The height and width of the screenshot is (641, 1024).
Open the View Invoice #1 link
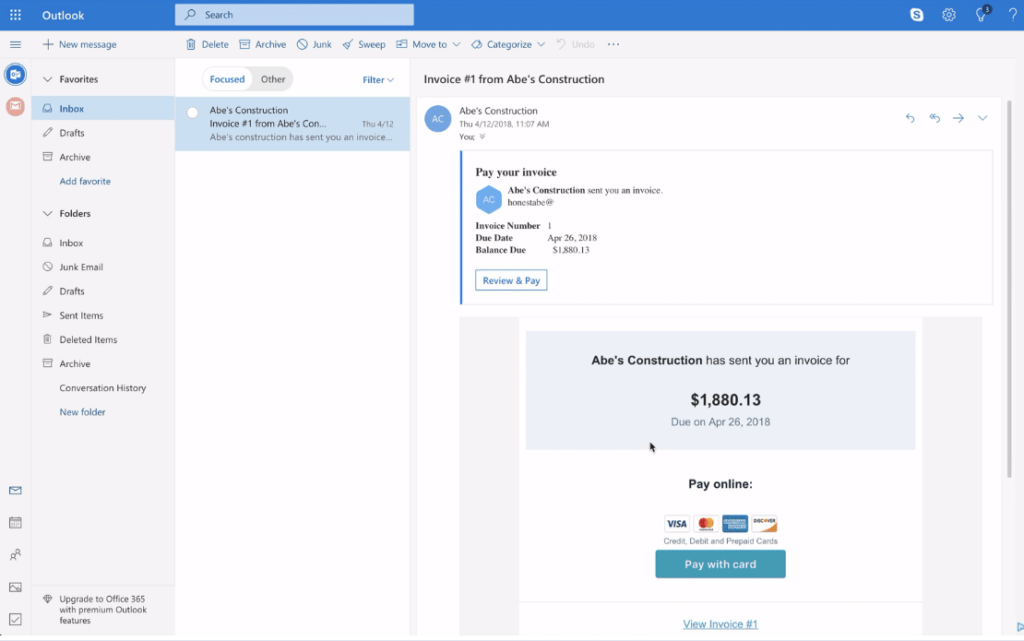point(720,624)
